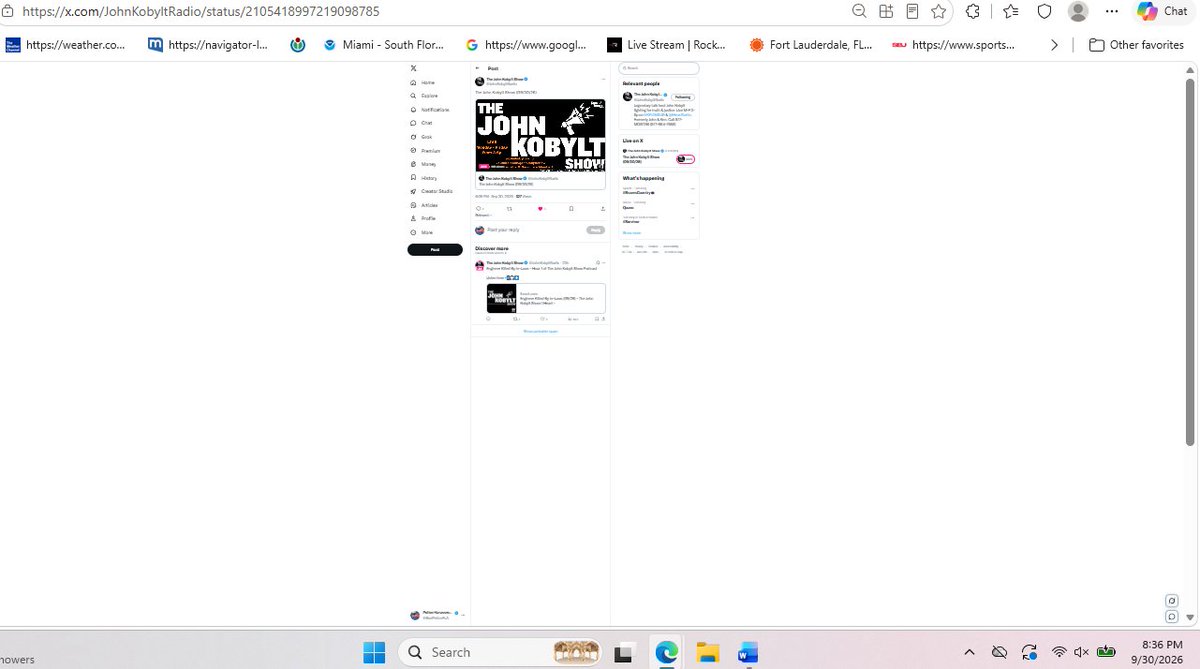The width and height of the screenshot is (1200, 669).
Task: Open Microsoft Edge from taskbar
Action: coord(667,652)
